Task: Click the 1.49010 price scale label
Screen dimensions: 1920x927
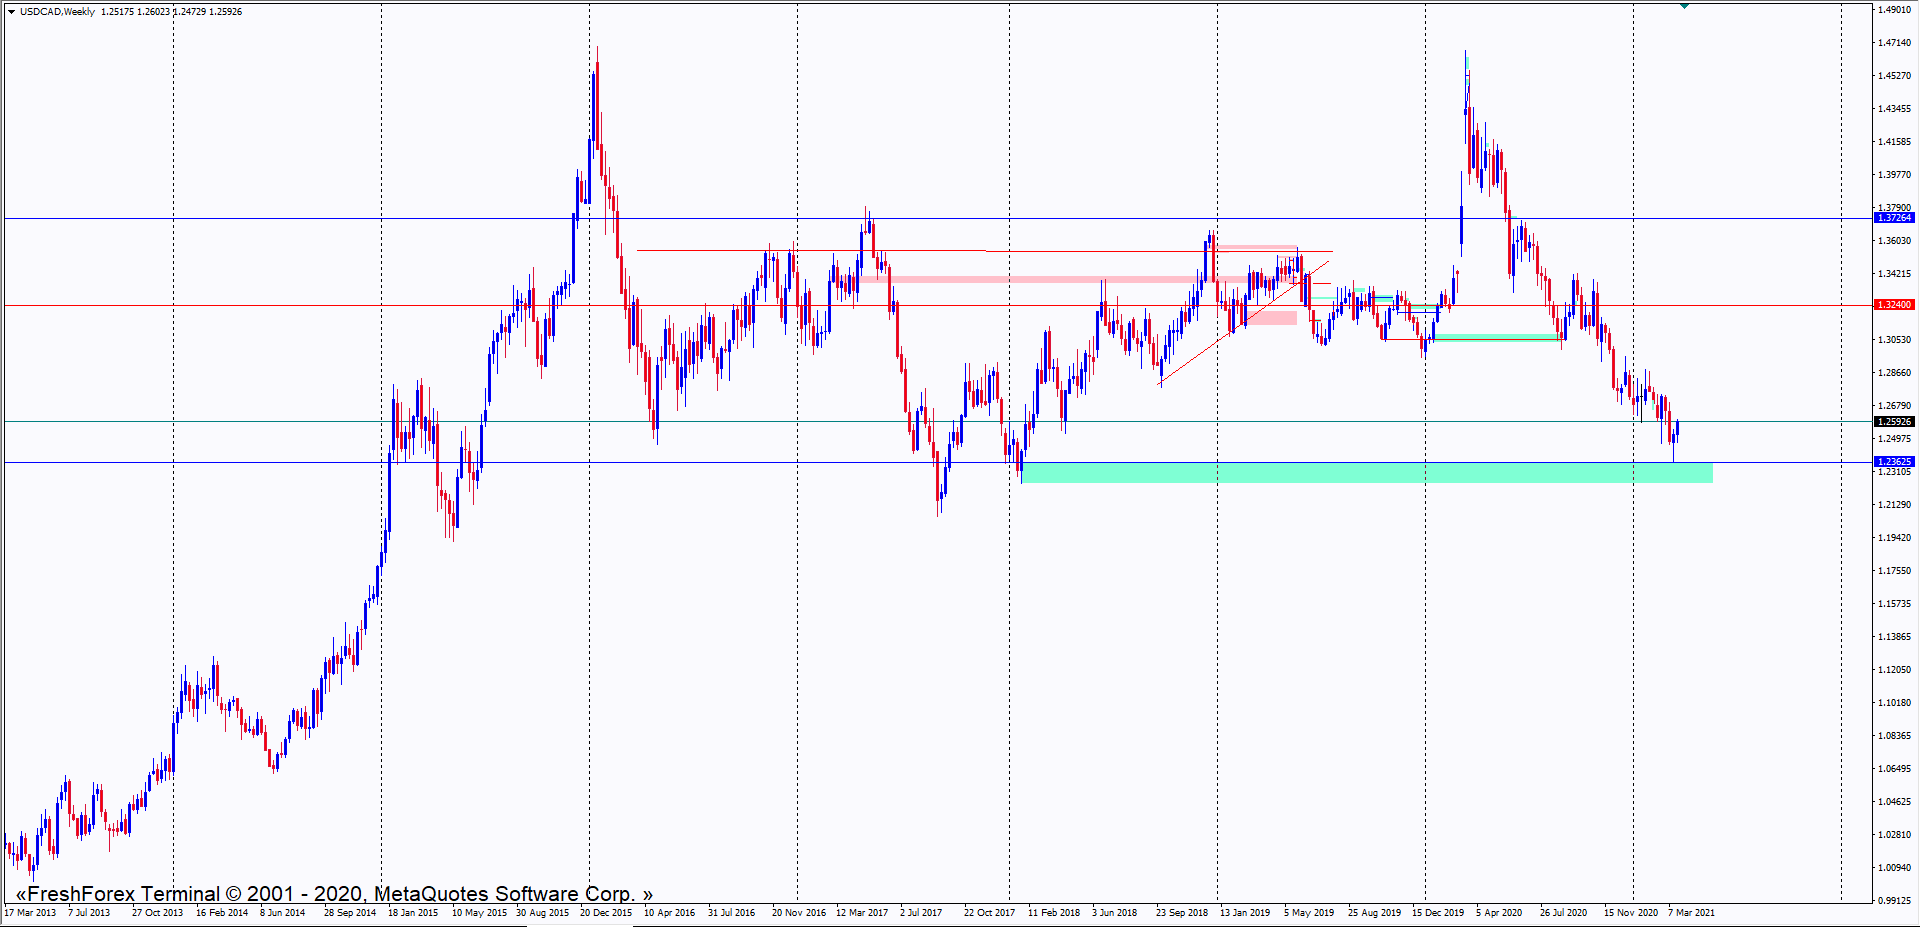Action: 1894,10
